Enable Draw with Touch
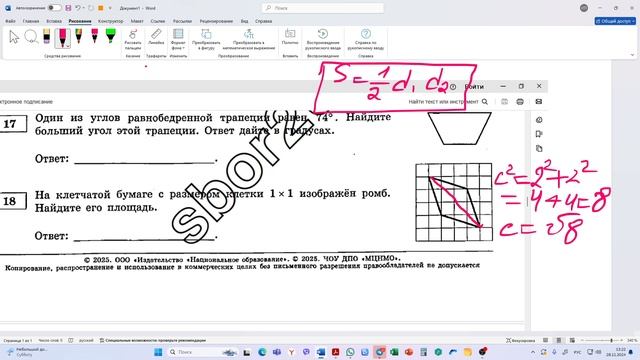 point(133,40)
